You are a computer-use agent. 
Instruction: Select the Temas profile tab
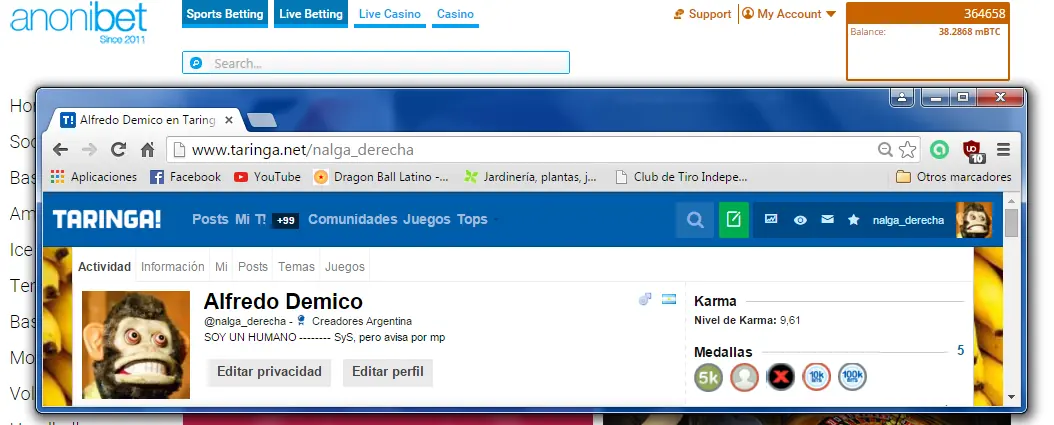296,266
